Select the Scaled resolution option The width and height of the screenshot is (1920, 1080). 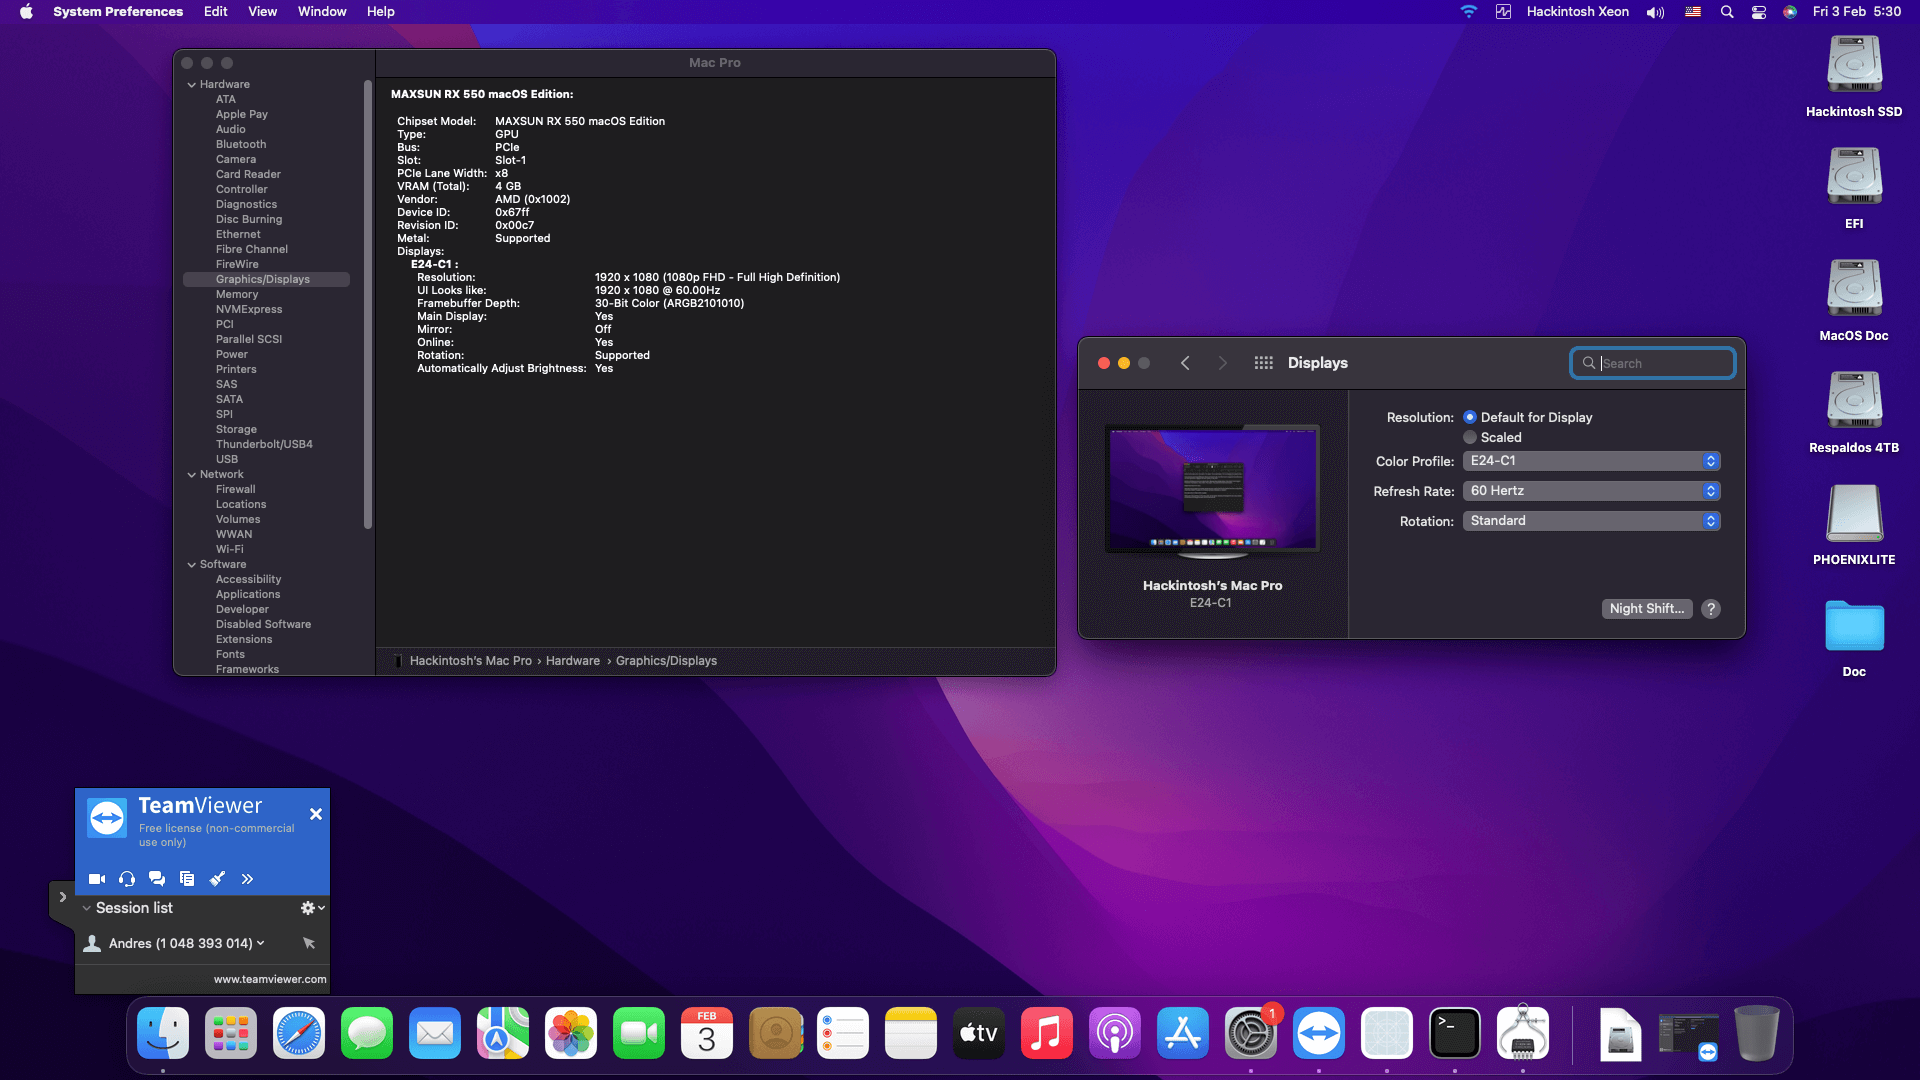[x=1470, y=437]
